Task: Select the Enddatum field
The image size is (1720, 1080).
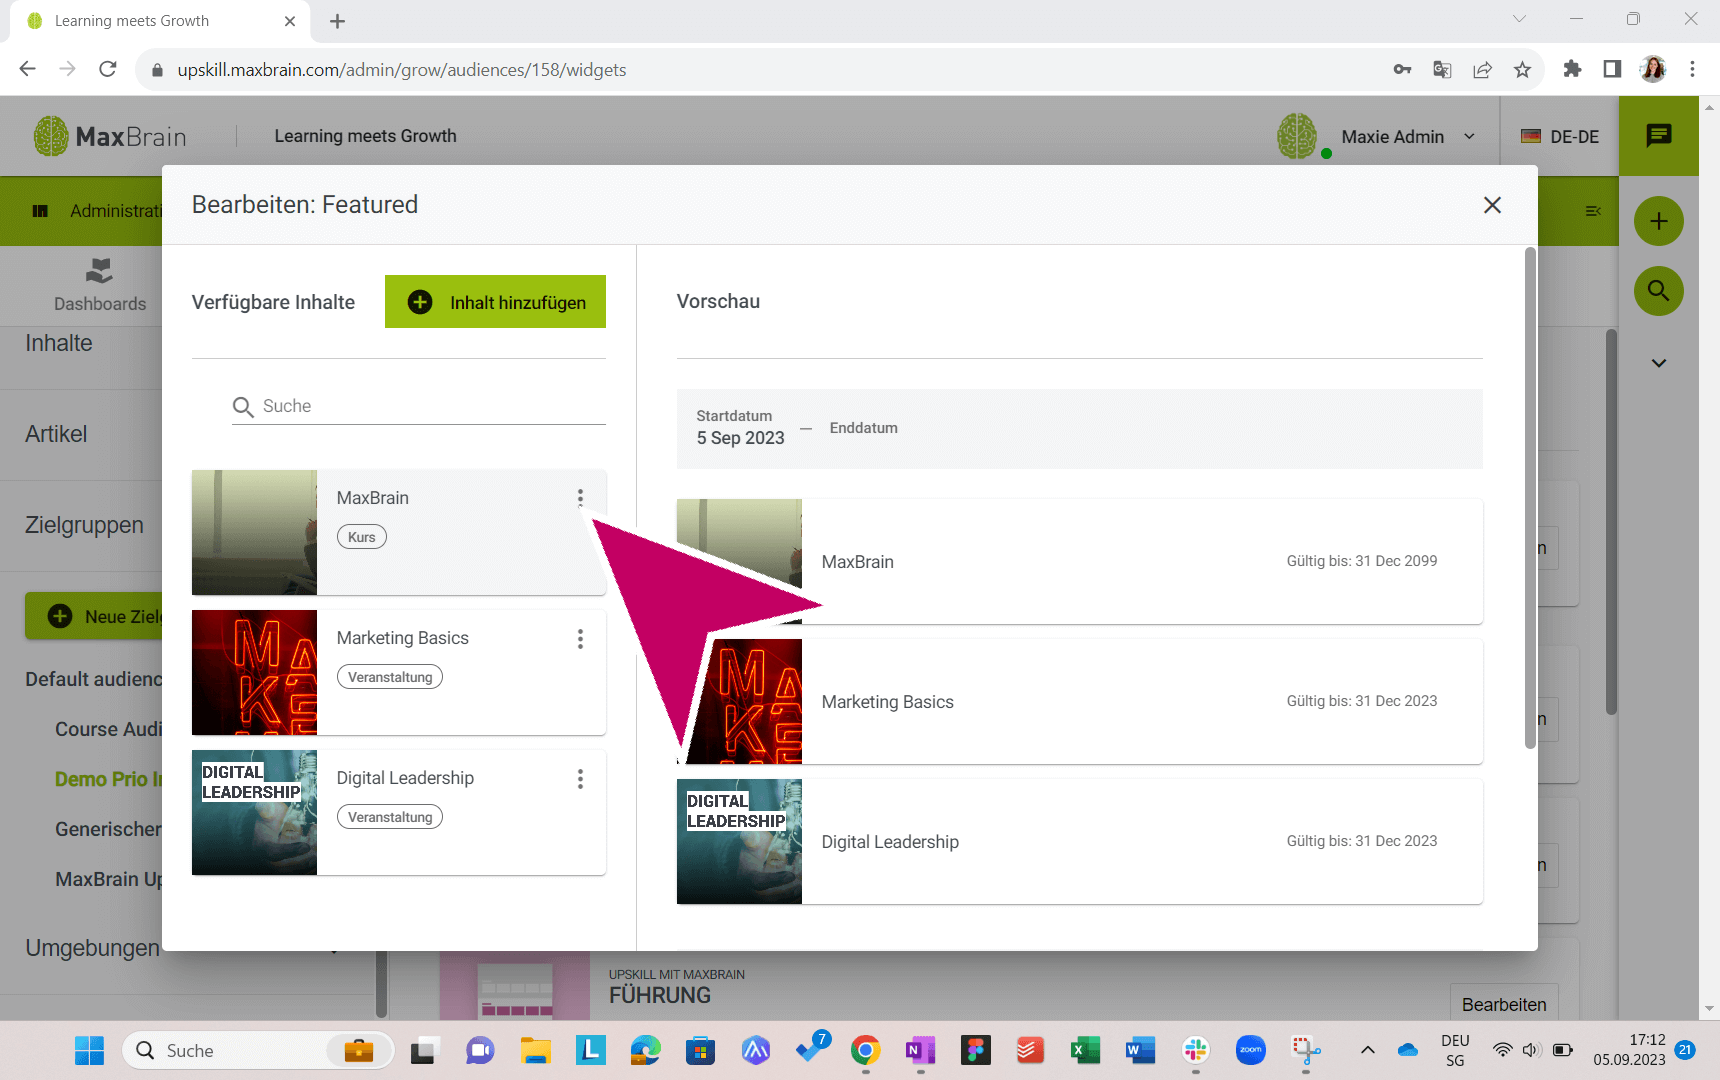Action: [x=863, y=428]
